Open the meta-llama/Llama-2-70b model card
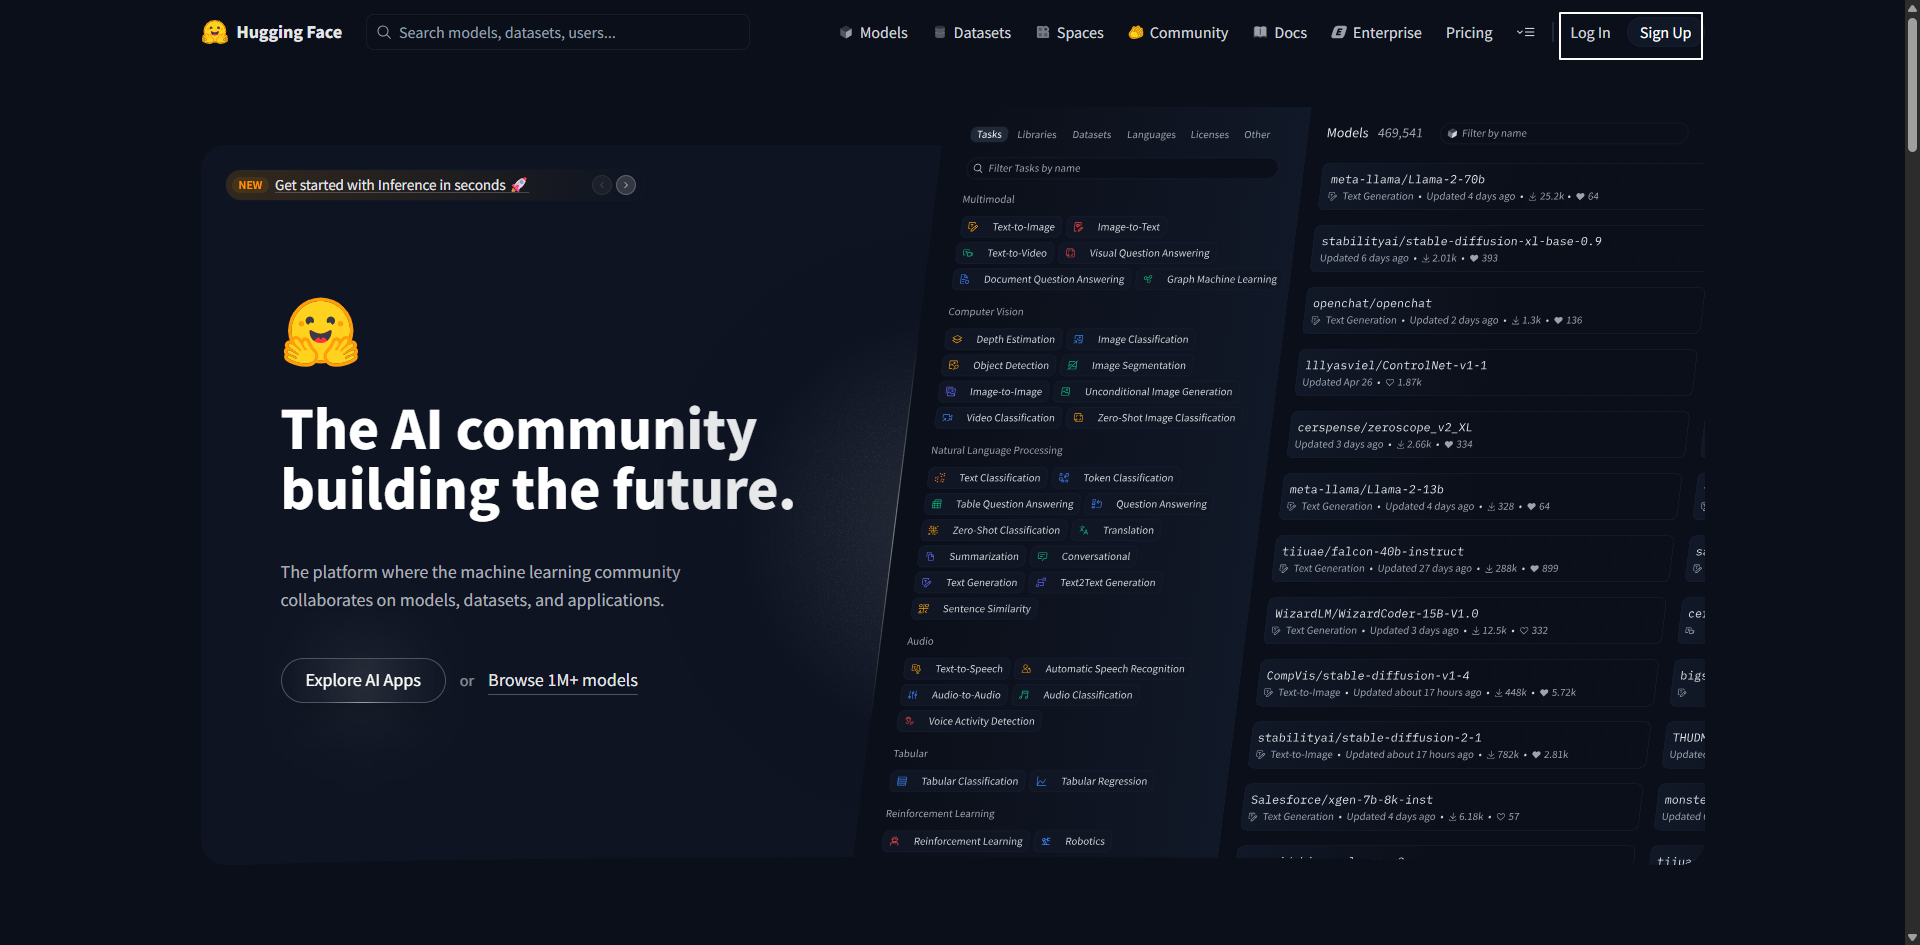Viewport: 1920px width, 945px height. 1512,187
